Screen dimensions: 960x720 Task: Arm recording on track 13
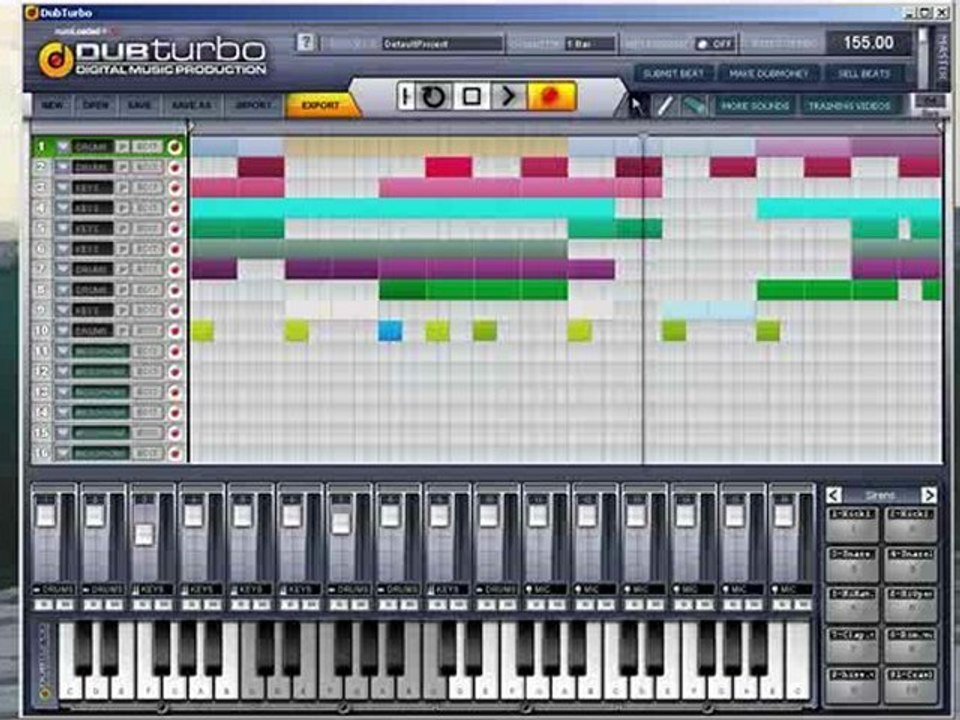coord(175,392)
